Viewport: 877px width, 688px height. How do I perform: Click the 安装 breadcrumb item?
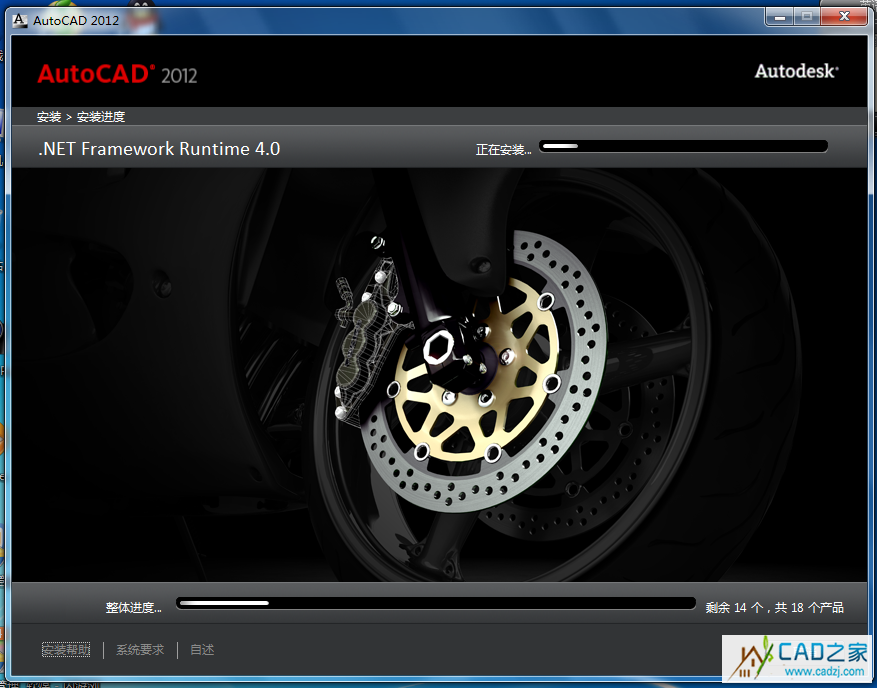point(49,117)
